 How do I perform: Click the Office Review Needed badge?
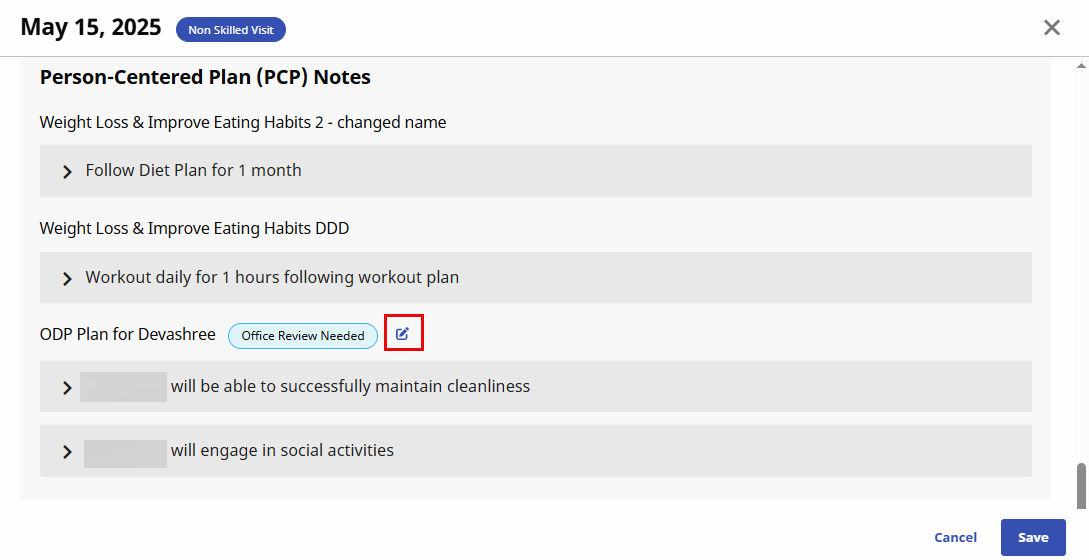click(x=303, y=336)
